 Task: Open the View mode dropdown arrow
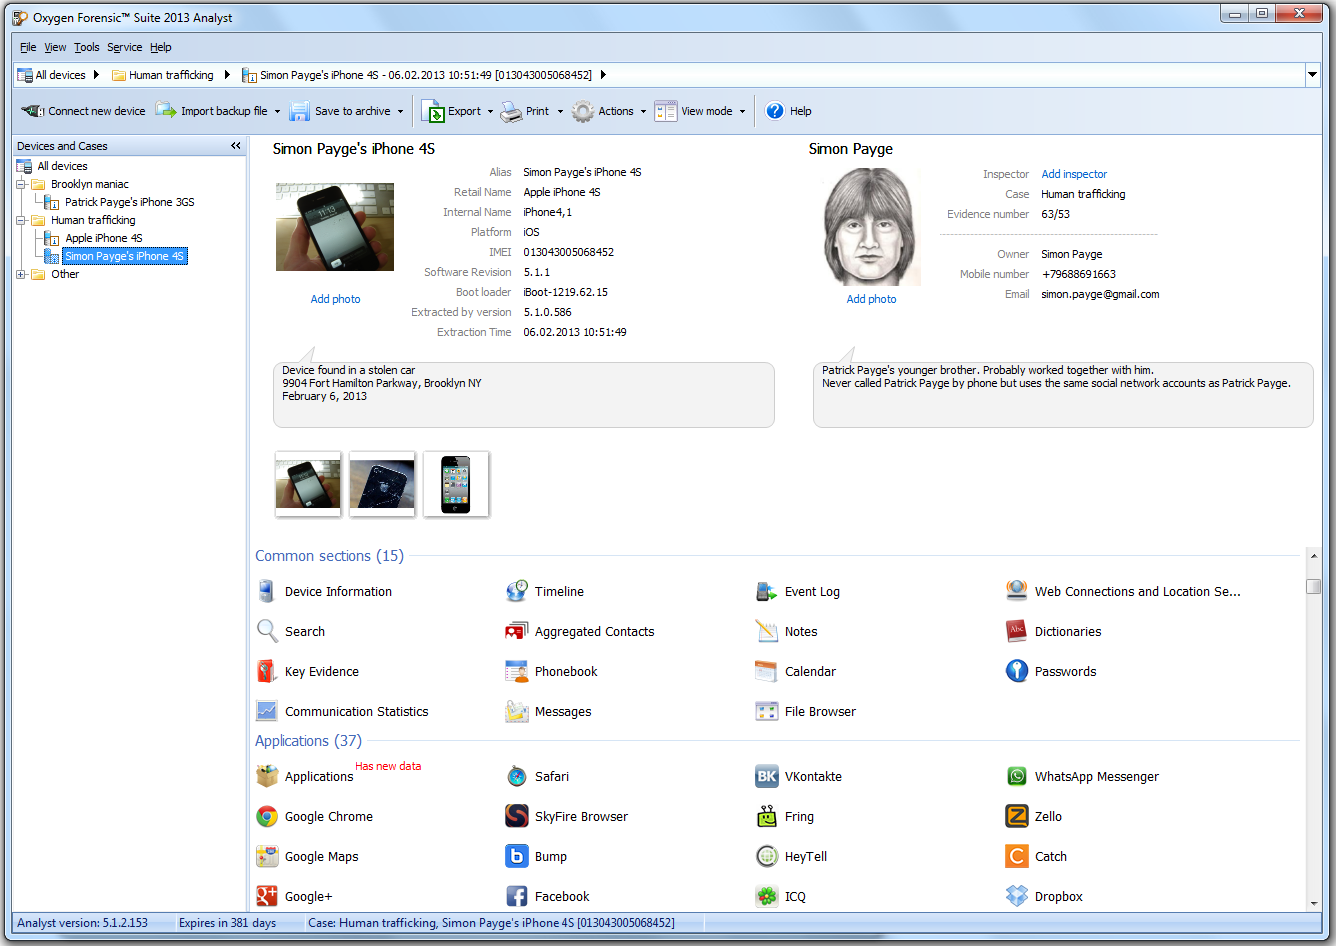coord(742,112)
